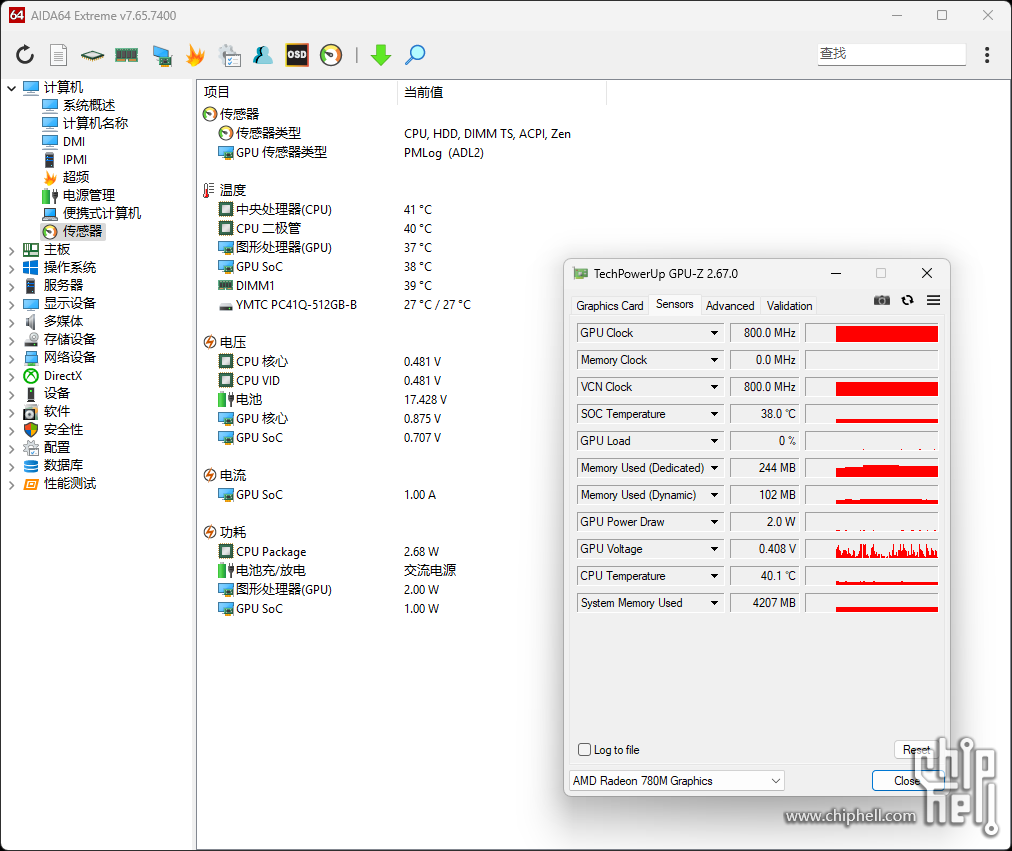Switch to the Graphics Card tab

tap(609, 306)
